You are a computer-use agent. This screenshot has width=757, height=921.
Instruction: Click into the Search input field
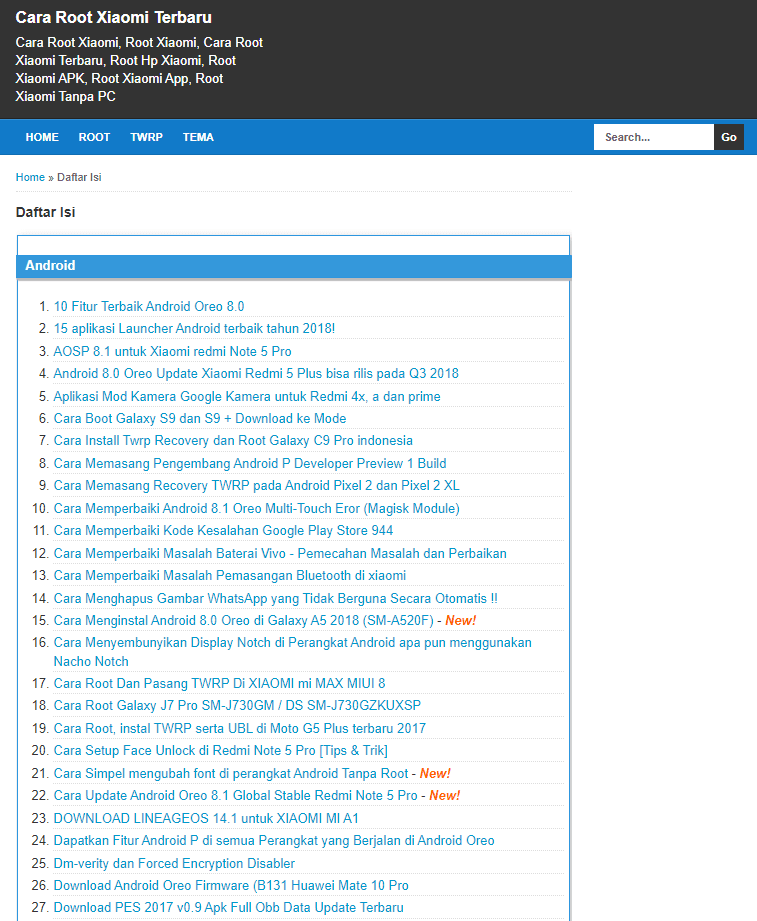(x=653, y=137)
